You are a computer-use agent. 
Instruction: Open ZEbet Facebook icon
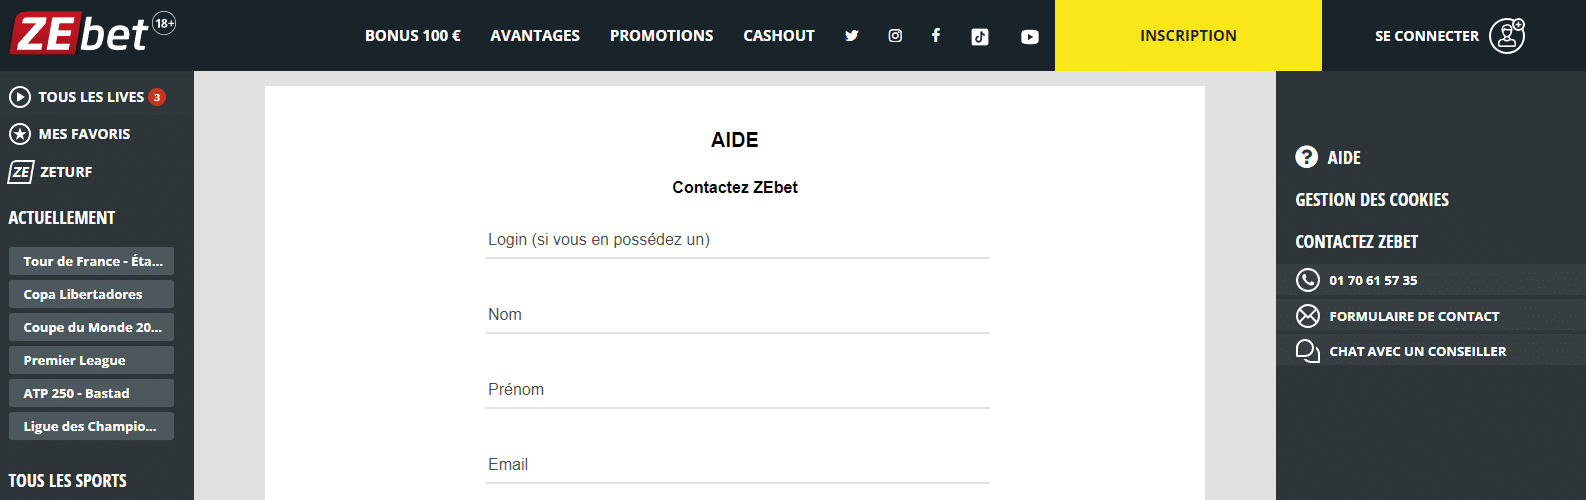click(x=936, y=36)
